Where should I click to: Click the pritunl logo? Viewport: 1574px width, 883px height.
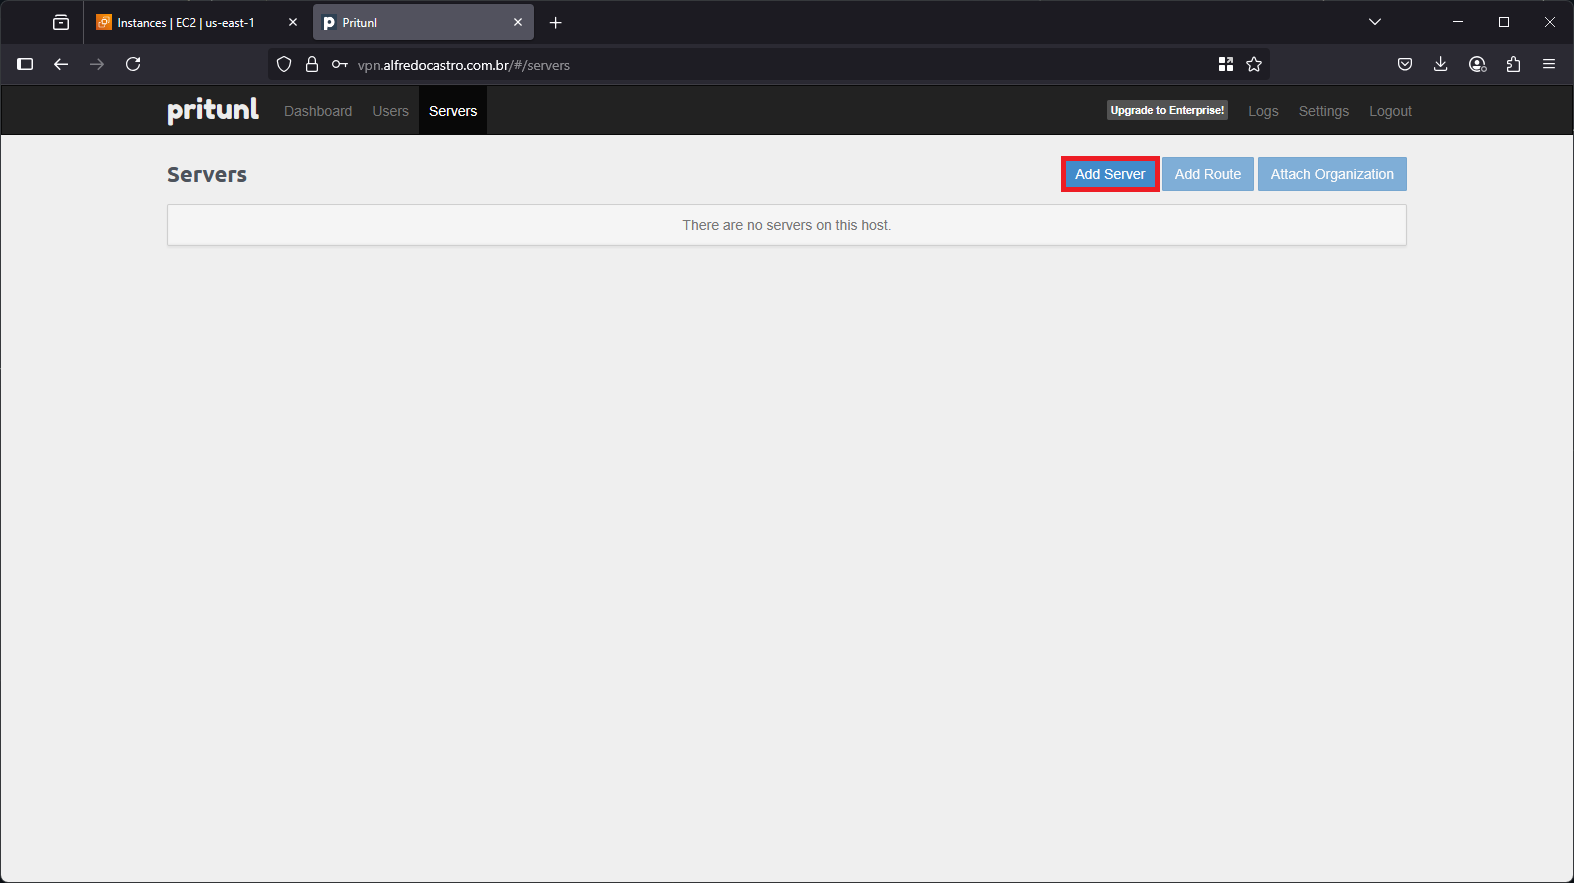(212, 110)
